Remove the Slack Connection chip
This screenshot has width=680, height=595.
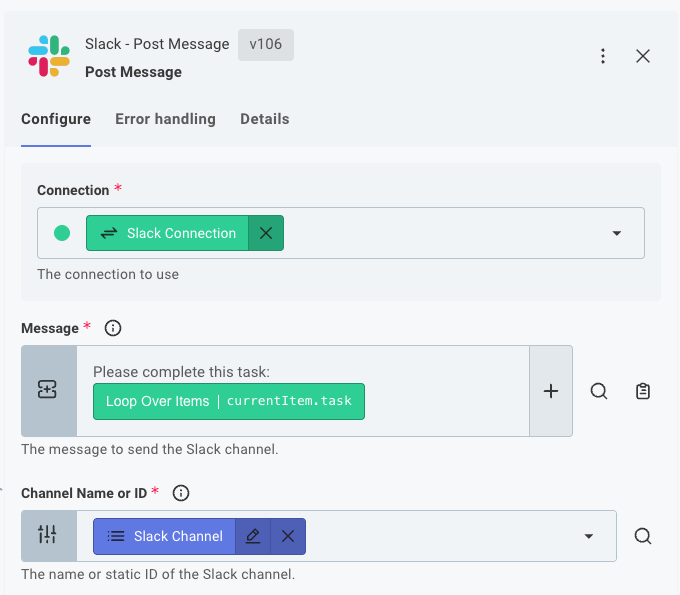(x=266, y=233)
